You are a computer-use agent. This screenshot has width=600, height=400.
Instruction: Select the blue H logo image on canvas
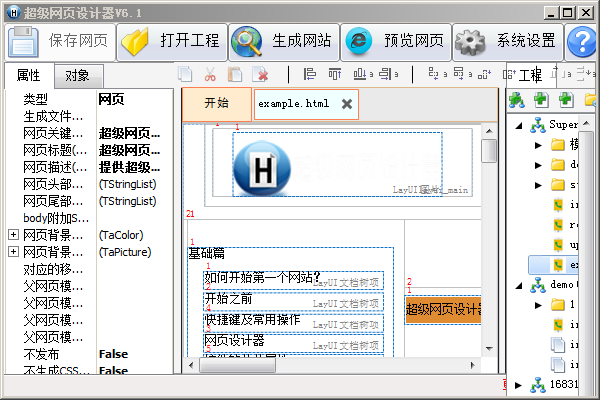tap(262, 168)
